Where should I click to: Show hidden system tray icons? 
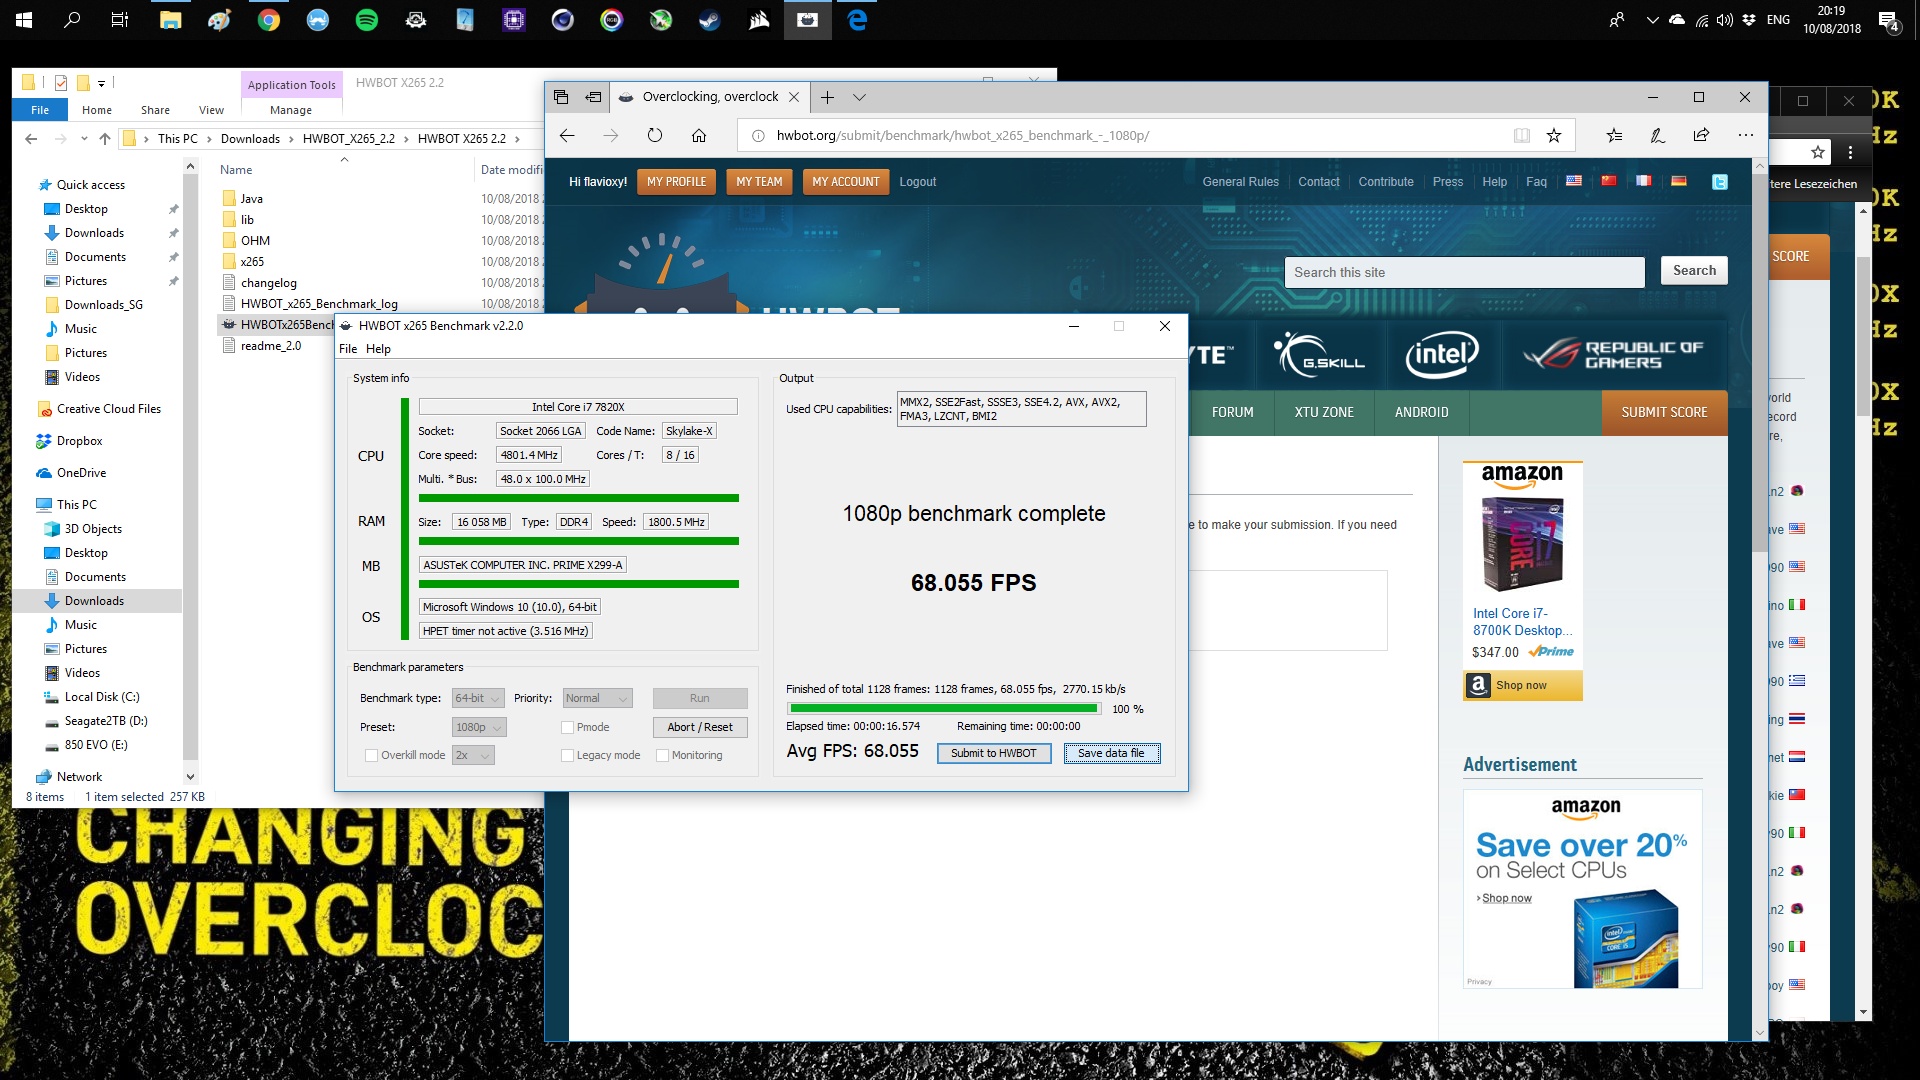coord(1652,20)
